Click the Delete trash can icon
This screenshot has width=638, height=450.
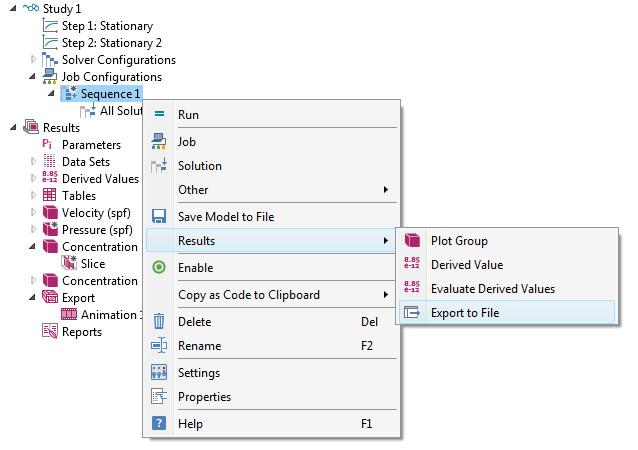click(x=159, y=321)
